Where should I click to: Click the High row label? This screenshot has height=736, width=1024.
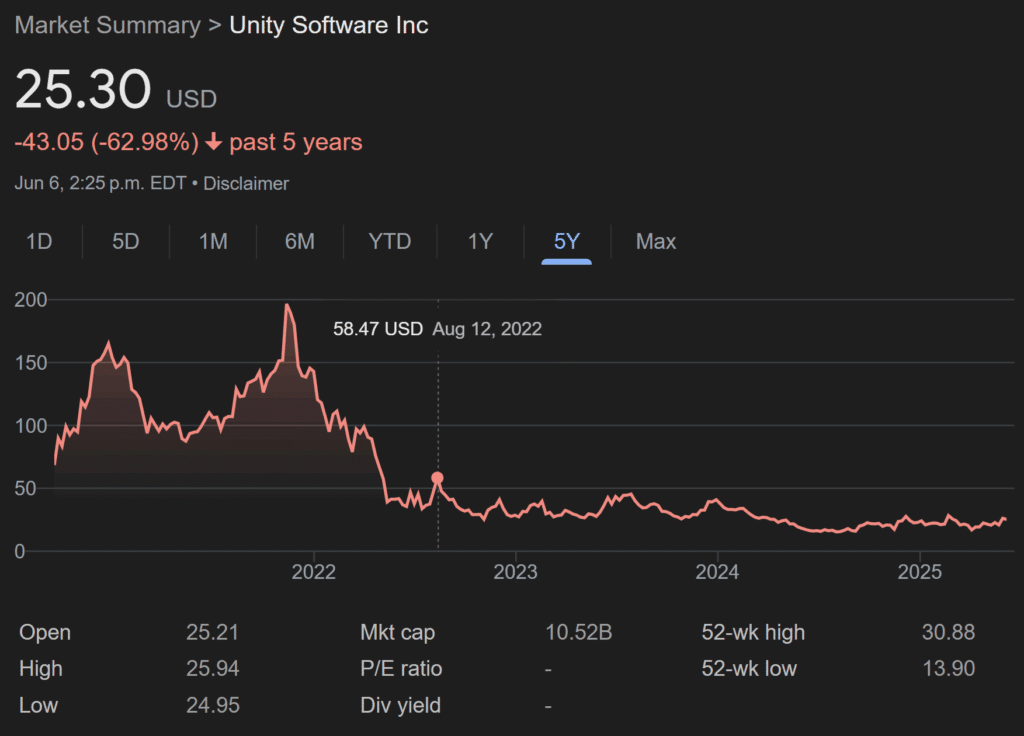40,669
